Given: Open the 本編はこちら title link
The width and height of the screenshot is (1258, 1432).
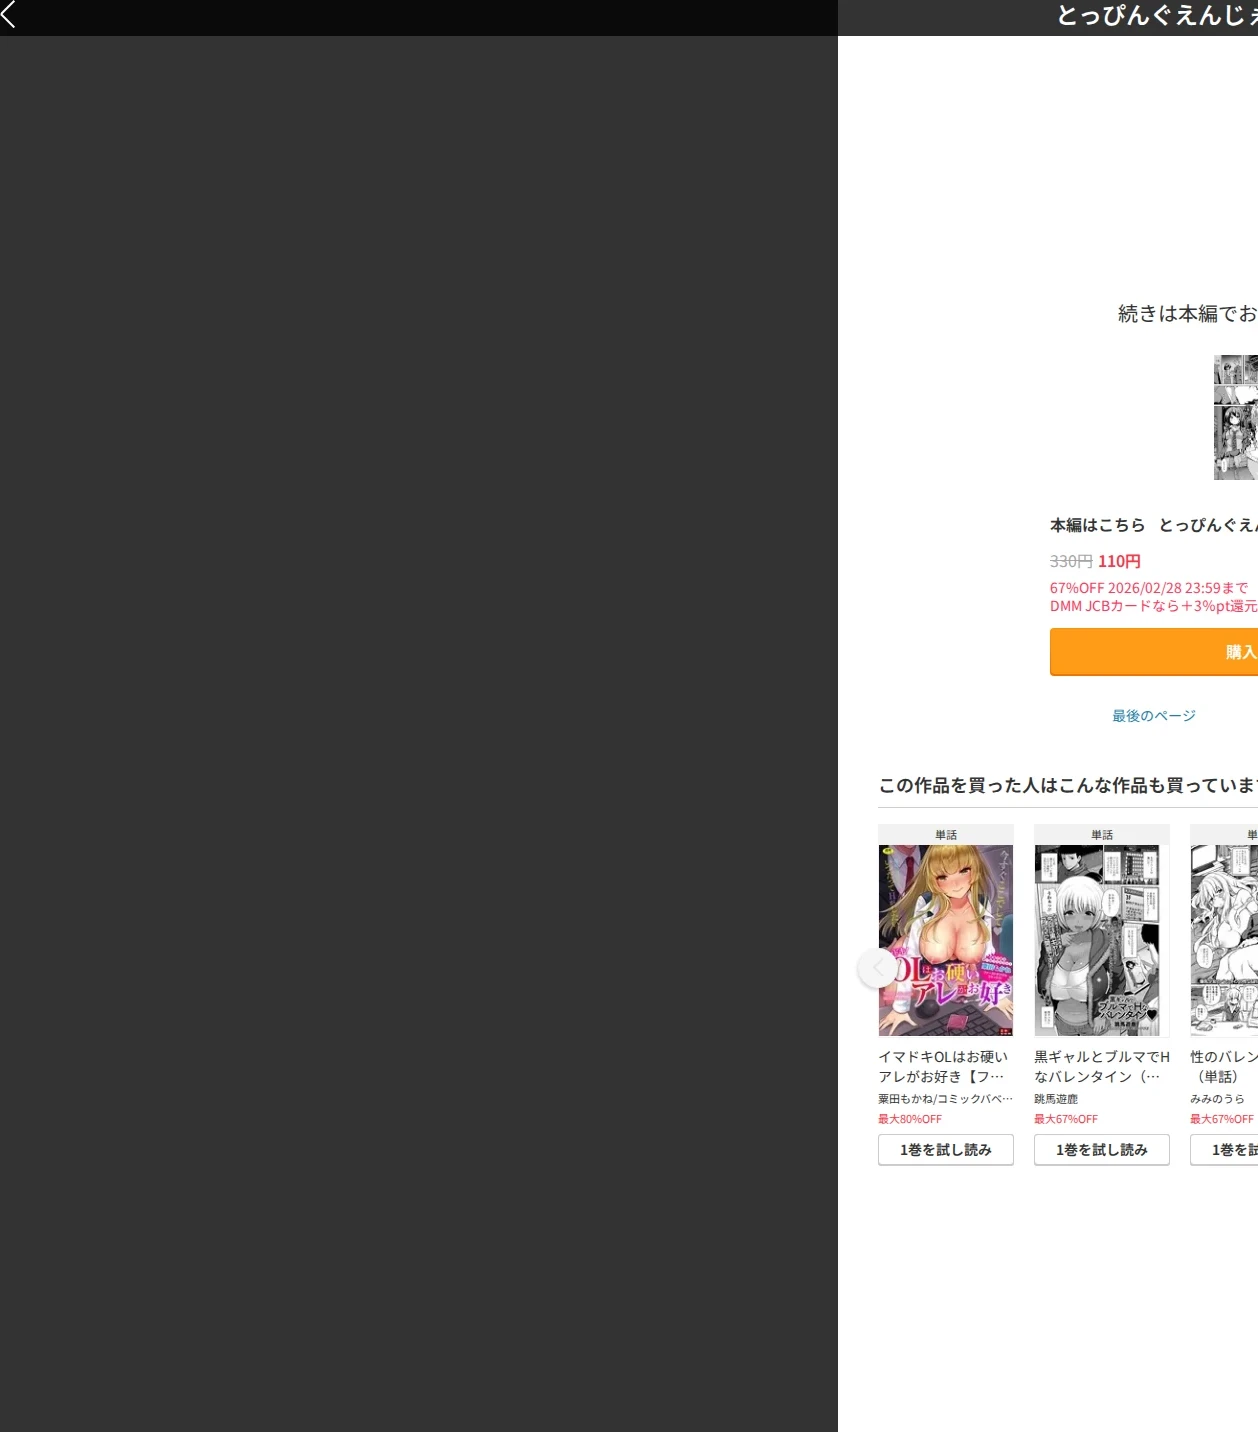Looking at the screenshot, I should tap(1154, 525).
